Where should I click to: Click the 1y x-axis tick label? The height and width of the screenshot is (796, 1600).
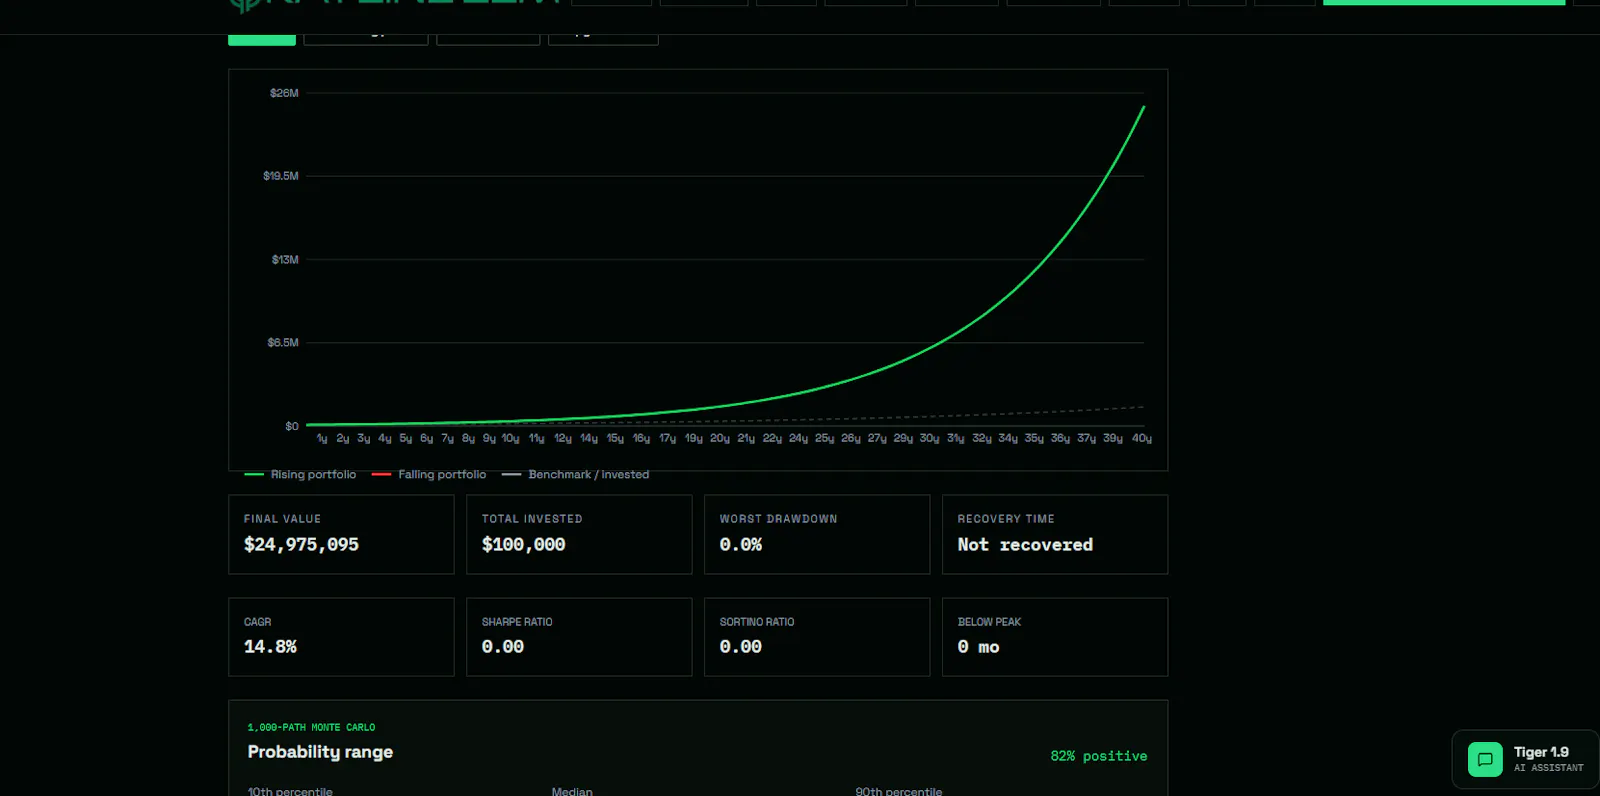(322, 439)
